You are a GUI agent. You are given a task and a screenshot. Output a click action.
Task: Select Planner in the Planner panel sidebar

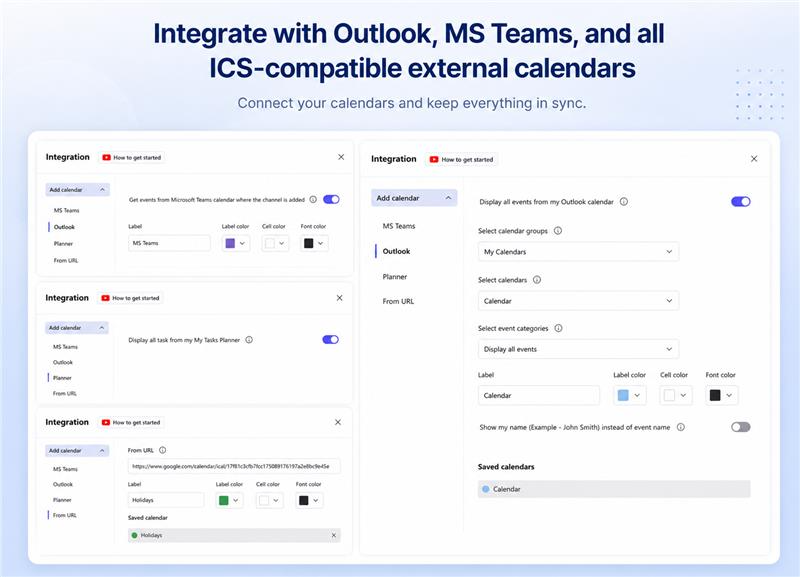point(62,378)
